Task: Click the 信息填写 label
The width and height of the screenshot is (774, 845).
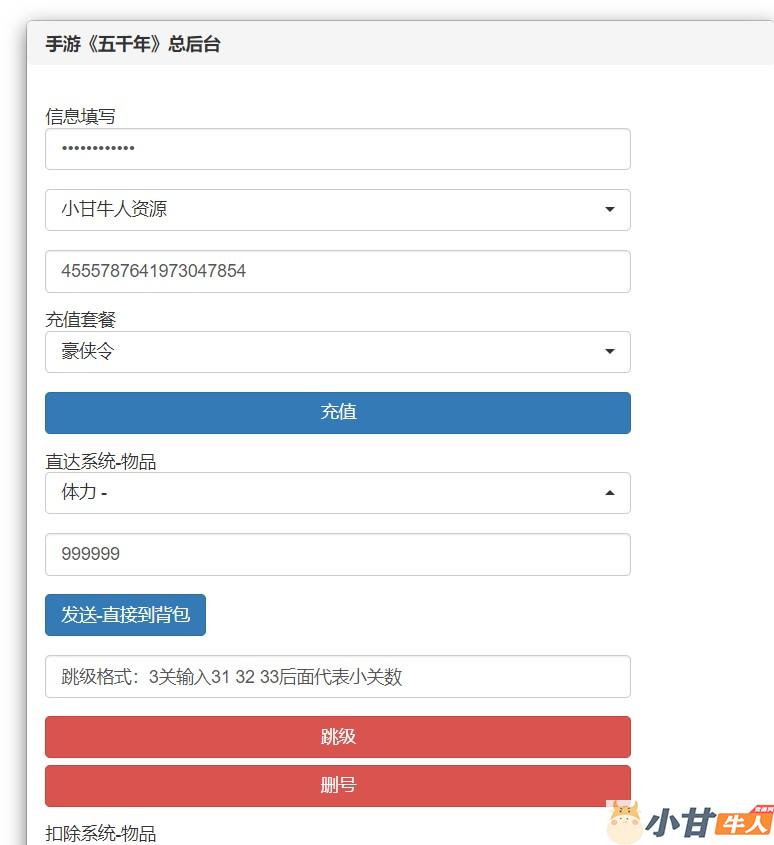Action: 80,116
